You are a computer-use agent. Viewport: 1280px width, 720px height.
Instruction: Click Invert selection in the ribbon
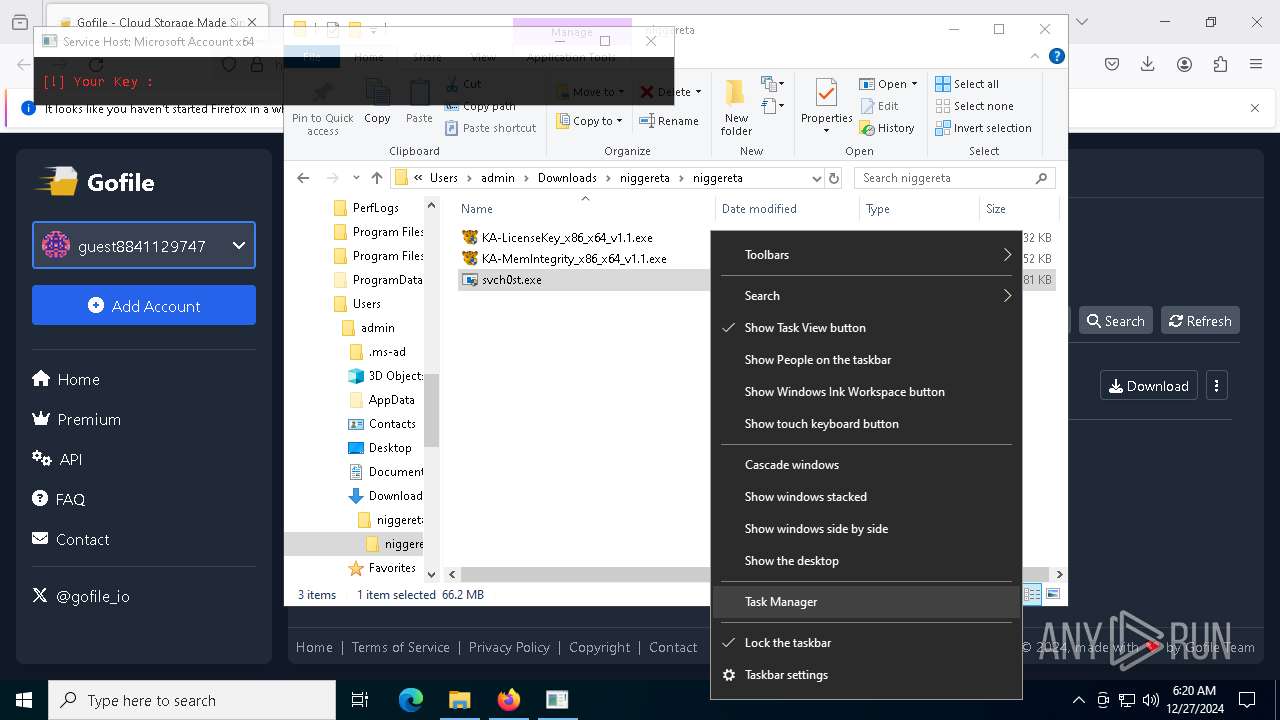983,128
